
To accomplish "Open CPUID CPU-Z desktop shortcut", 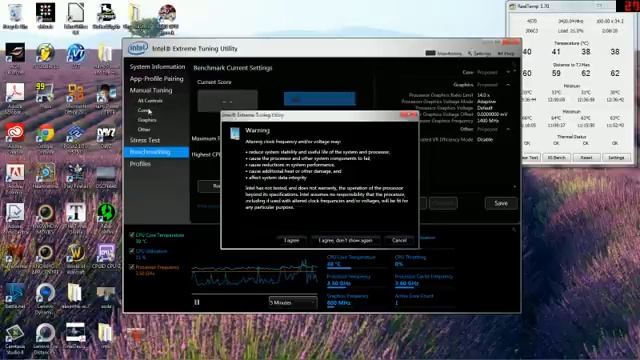I will [106, 257].
